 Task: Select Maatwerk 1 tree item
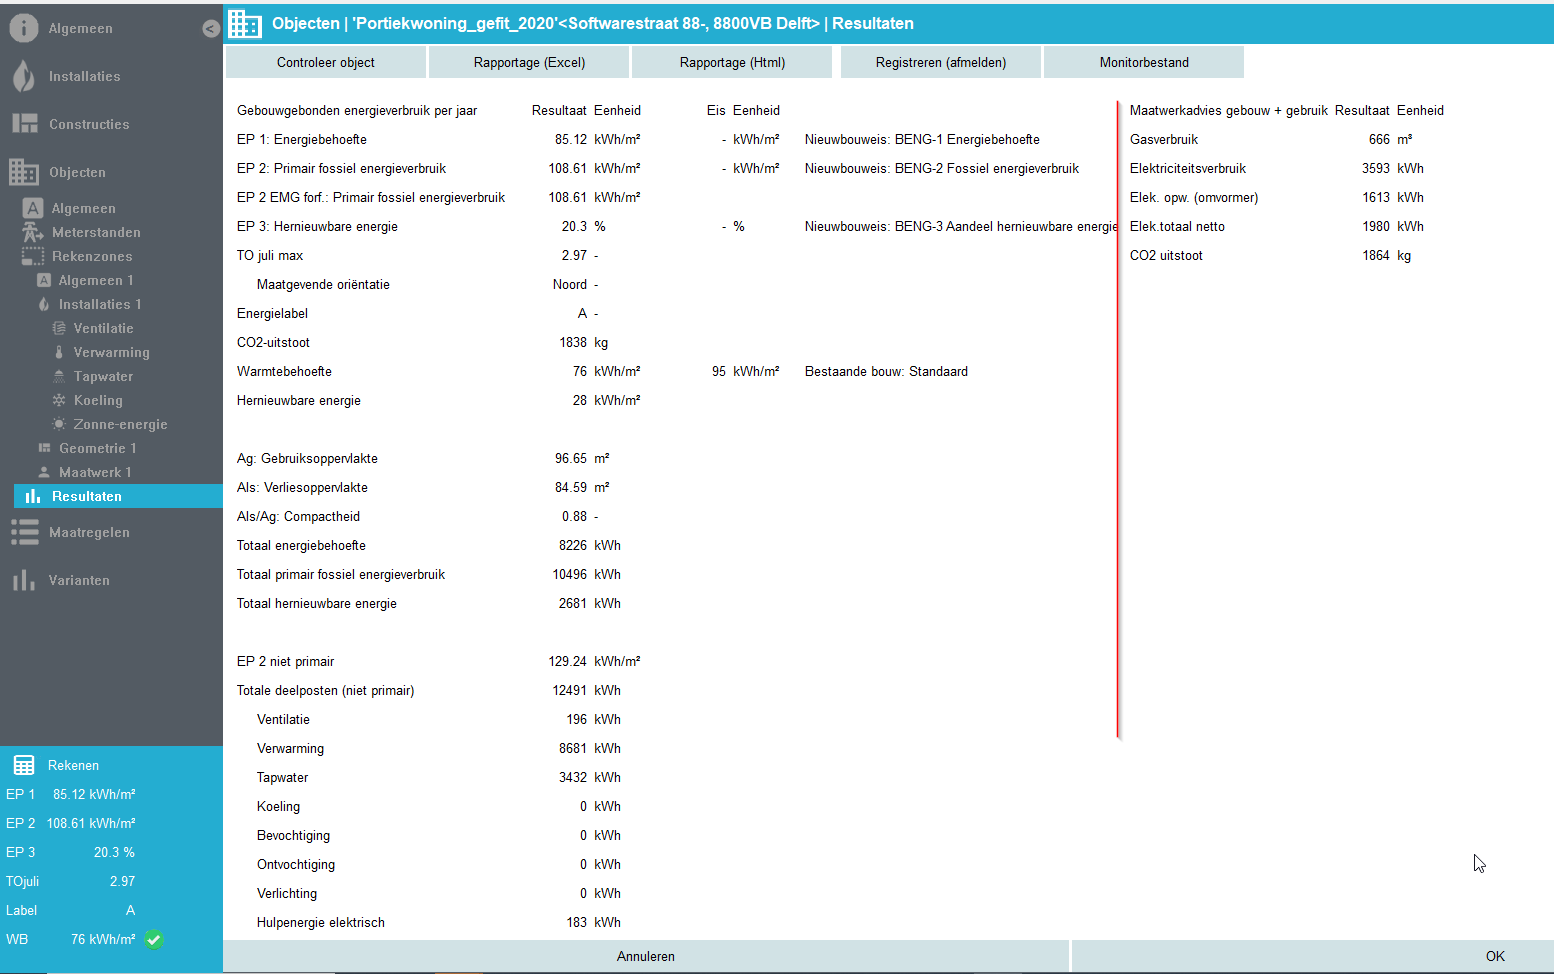pos(95,472)
